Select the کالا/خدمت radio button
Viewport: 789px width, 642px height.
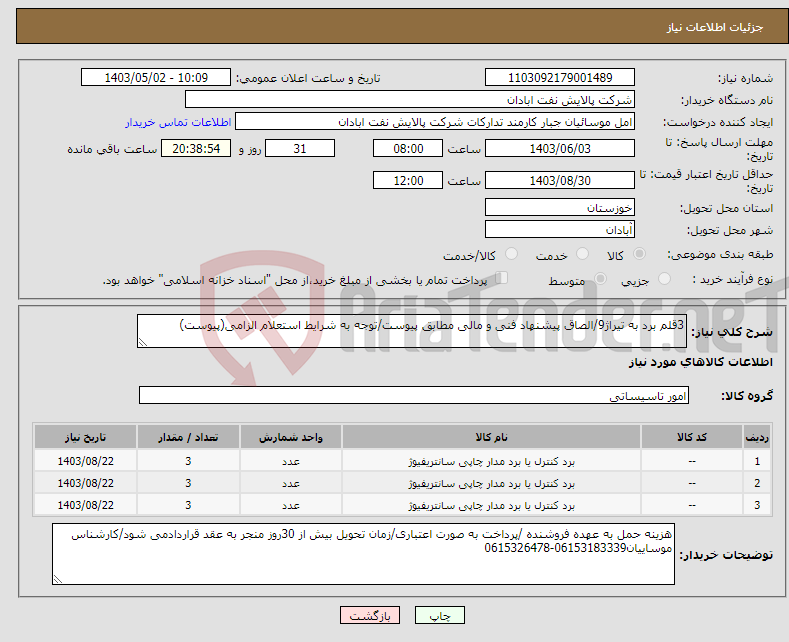511,254
